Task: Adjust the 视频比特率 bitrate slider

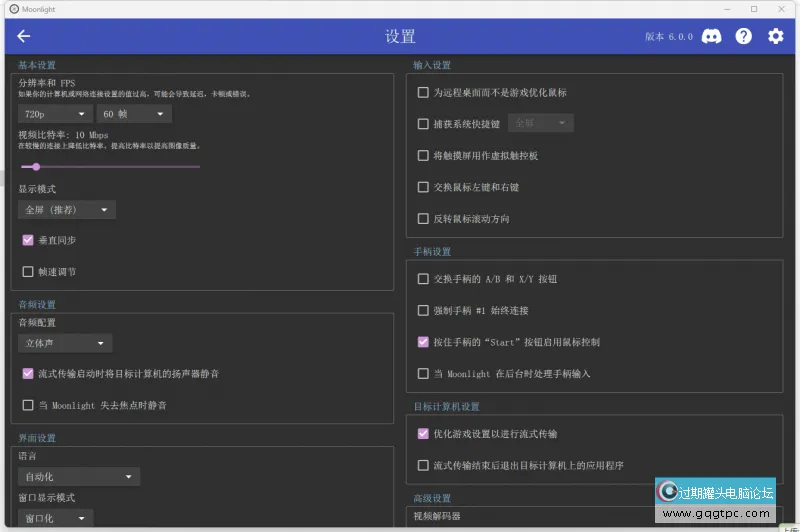Action: point(110,167)
